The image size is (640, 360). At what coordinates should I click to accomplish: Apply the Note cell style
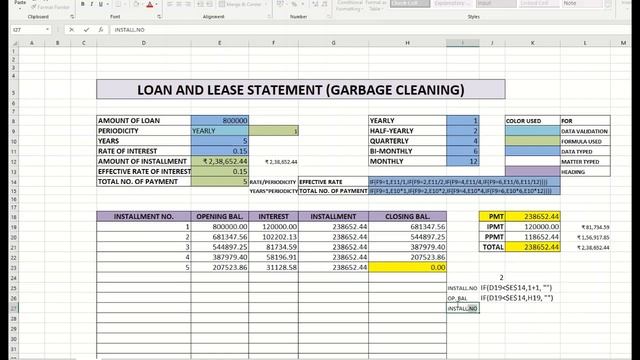click(x=582, y=3)
